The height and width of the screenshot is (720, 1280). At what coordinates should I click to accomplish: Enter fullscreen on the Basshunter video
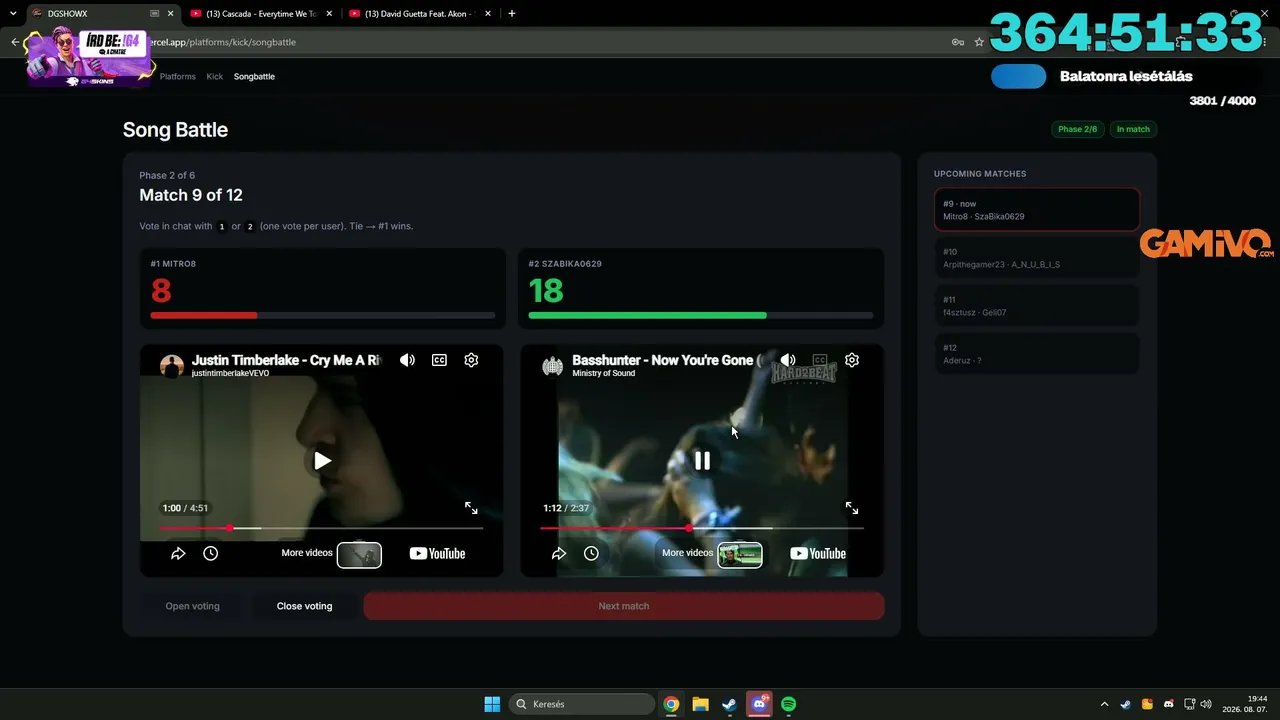(x=852, y=508)
